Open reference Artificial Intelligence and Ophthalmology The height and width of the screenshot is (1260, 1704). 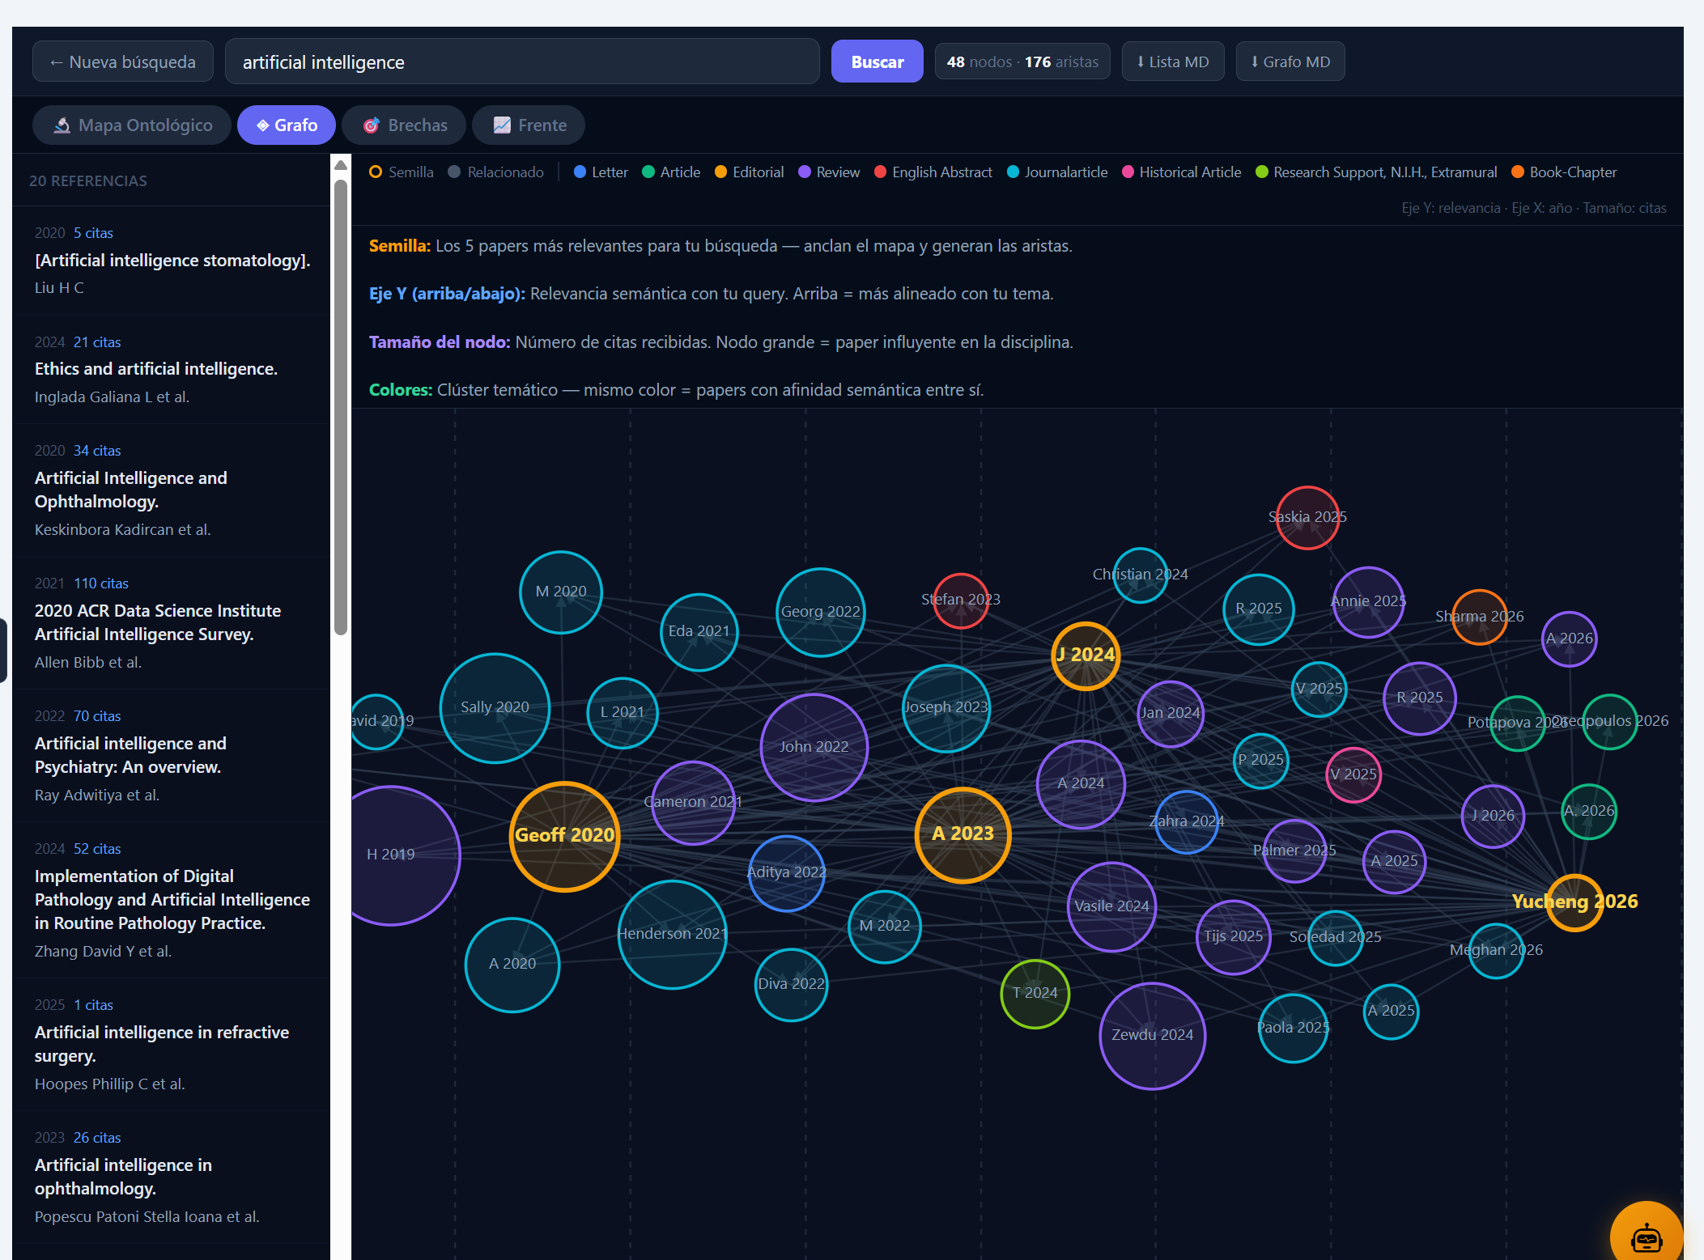pos(131,490)
